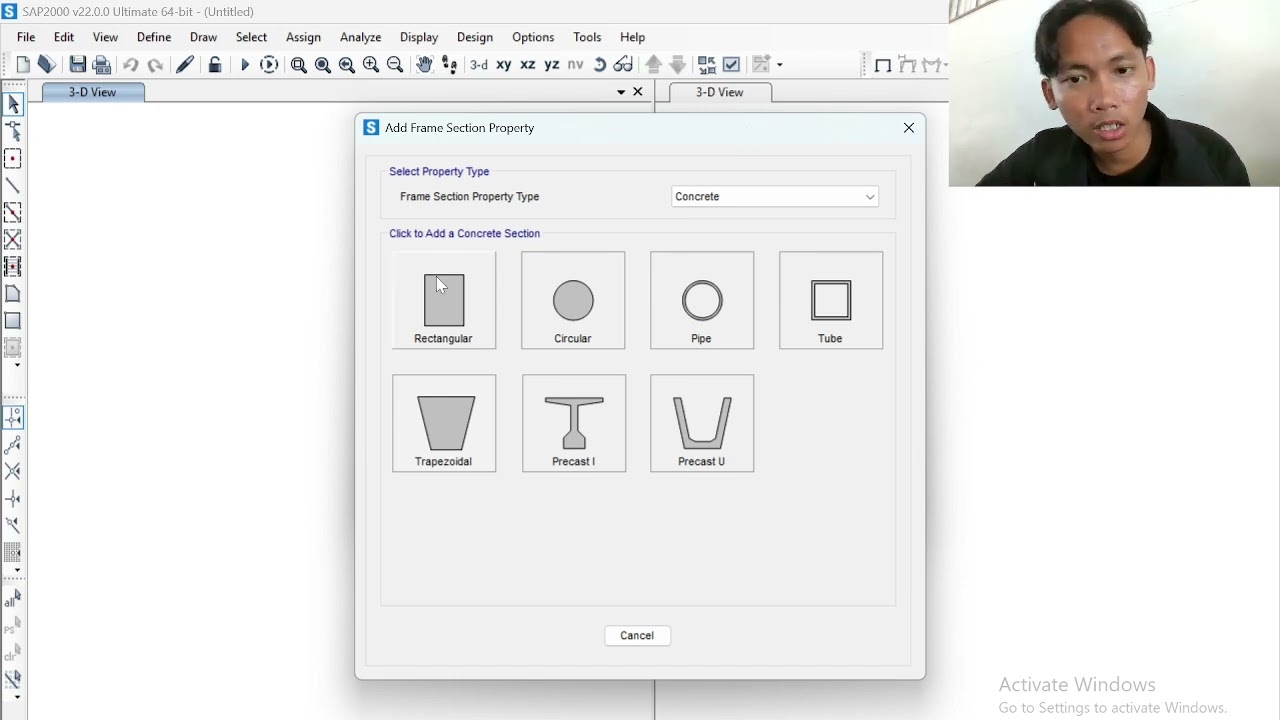Image resolution: width=1280 pixels, height=720 pixels.
Task: Select the Reshape Object tool
Action: pos(13,131)
